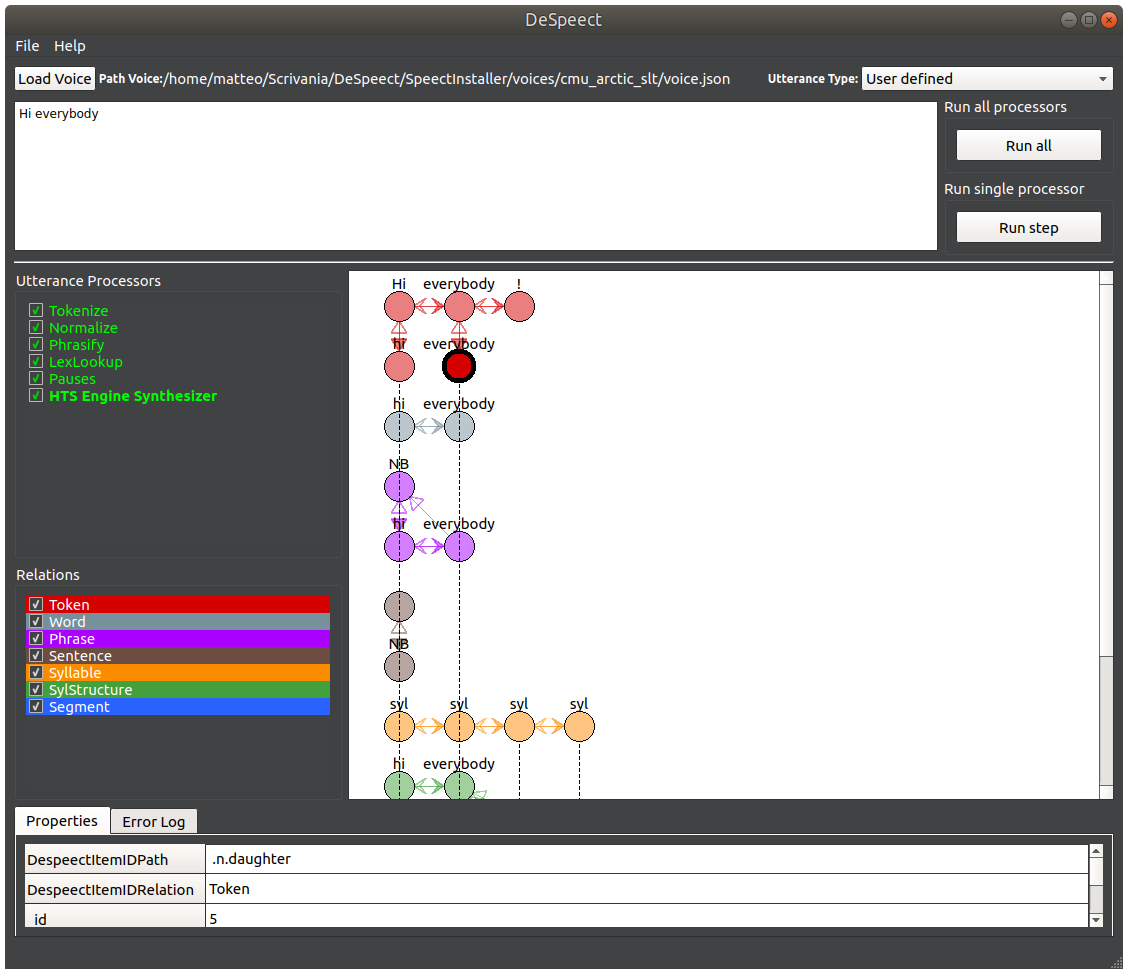Click the '.n.daughter' value cell
This screenshot has height=978, width=1132.
[x=647, y=859]
